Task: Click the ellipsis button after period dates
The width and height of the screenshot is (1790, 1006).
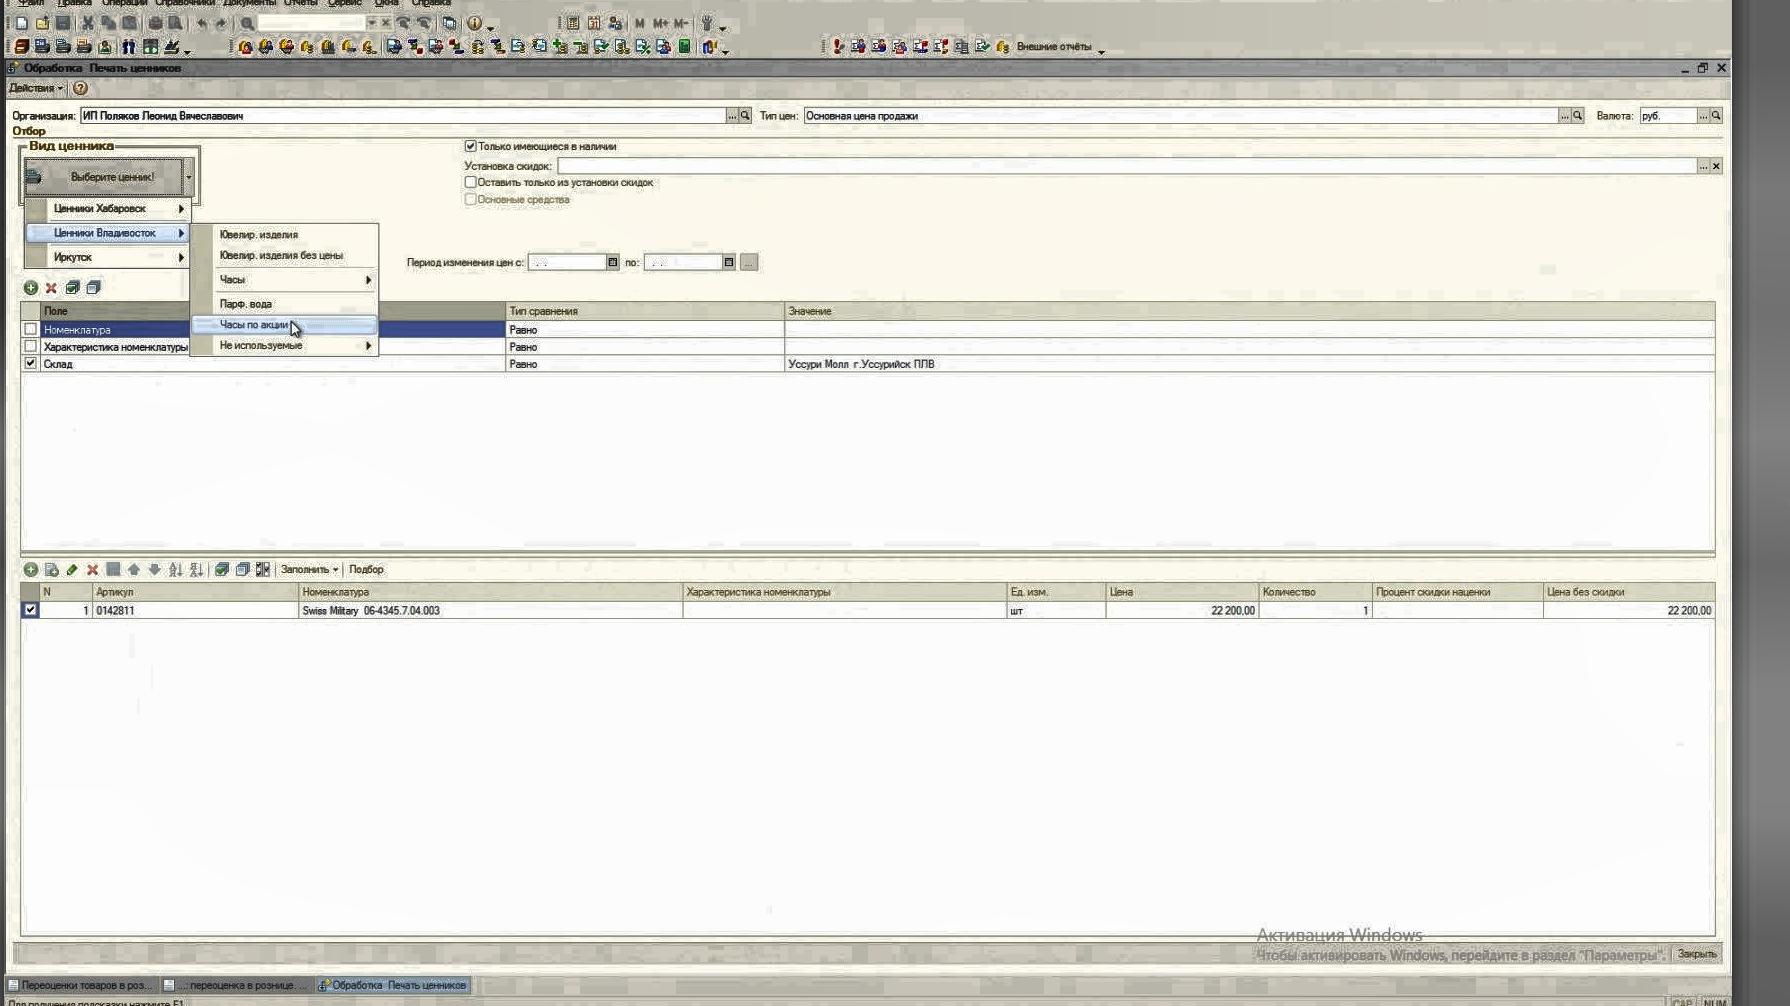Action: [749, 262]
